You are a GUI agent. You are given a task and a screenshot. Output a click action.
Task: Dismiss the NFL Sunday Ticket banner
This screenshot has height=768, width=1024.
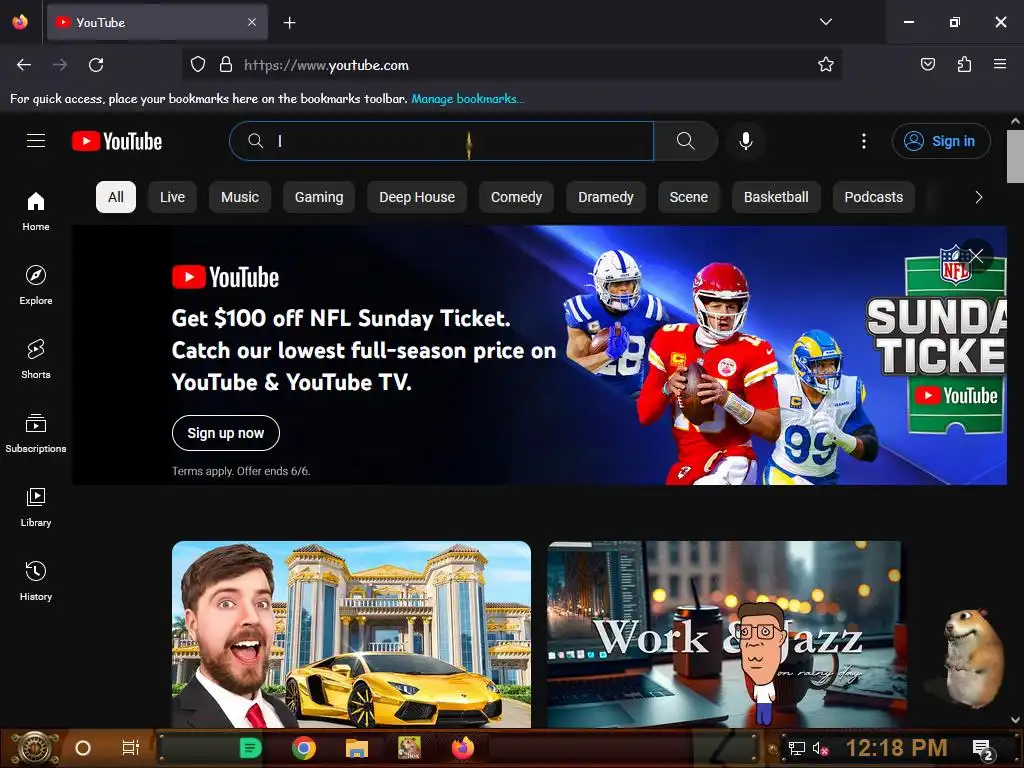click(976, 255)
